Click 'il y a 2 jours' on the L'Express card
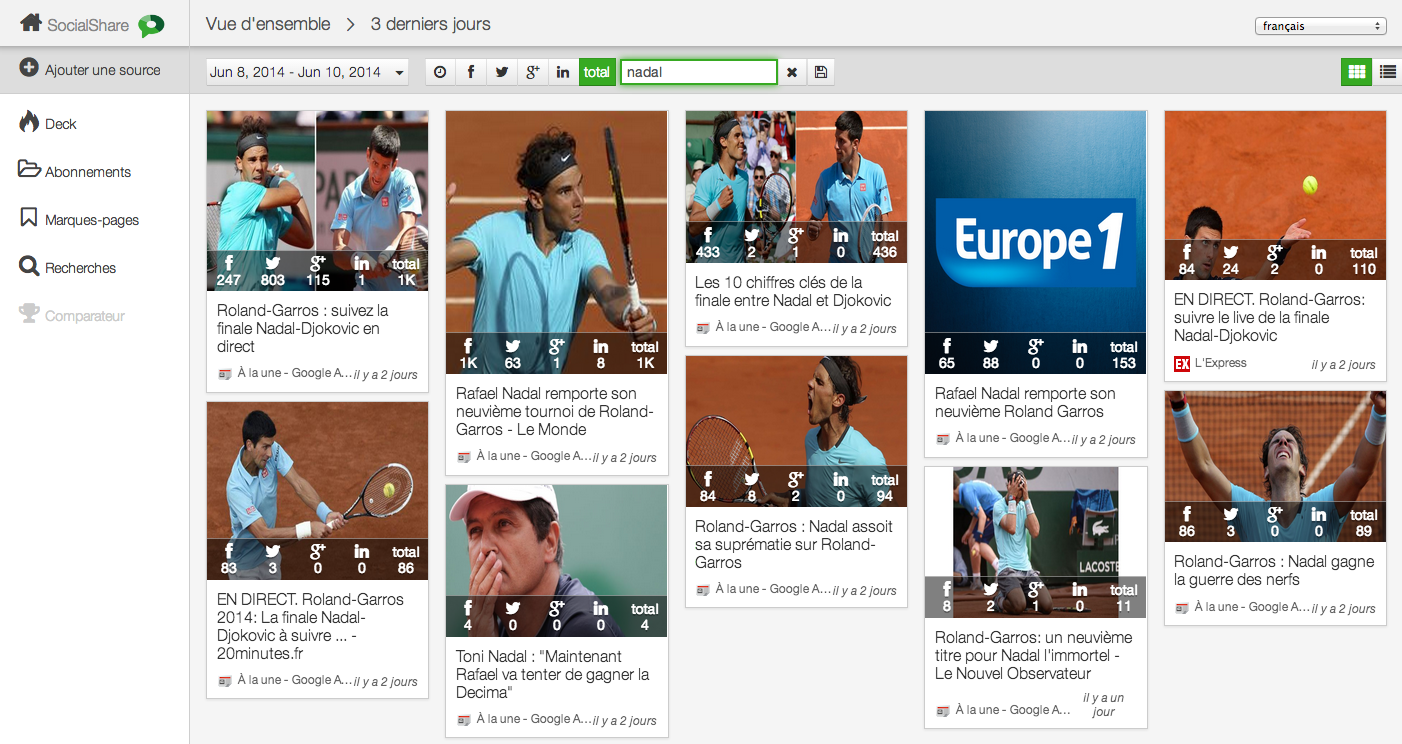Image resolution: width=1402 pixels, height=744 pixels. 1343,365
